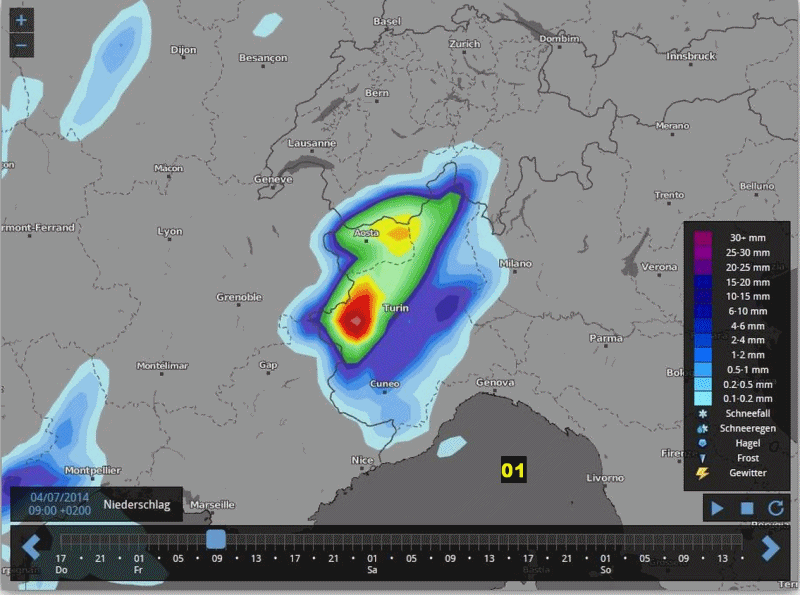Viewport: 800px width, 595px height.
Task: Jump to Saturday 01 on the timeline
Action: pyautogui.click(x=372, y=558)
